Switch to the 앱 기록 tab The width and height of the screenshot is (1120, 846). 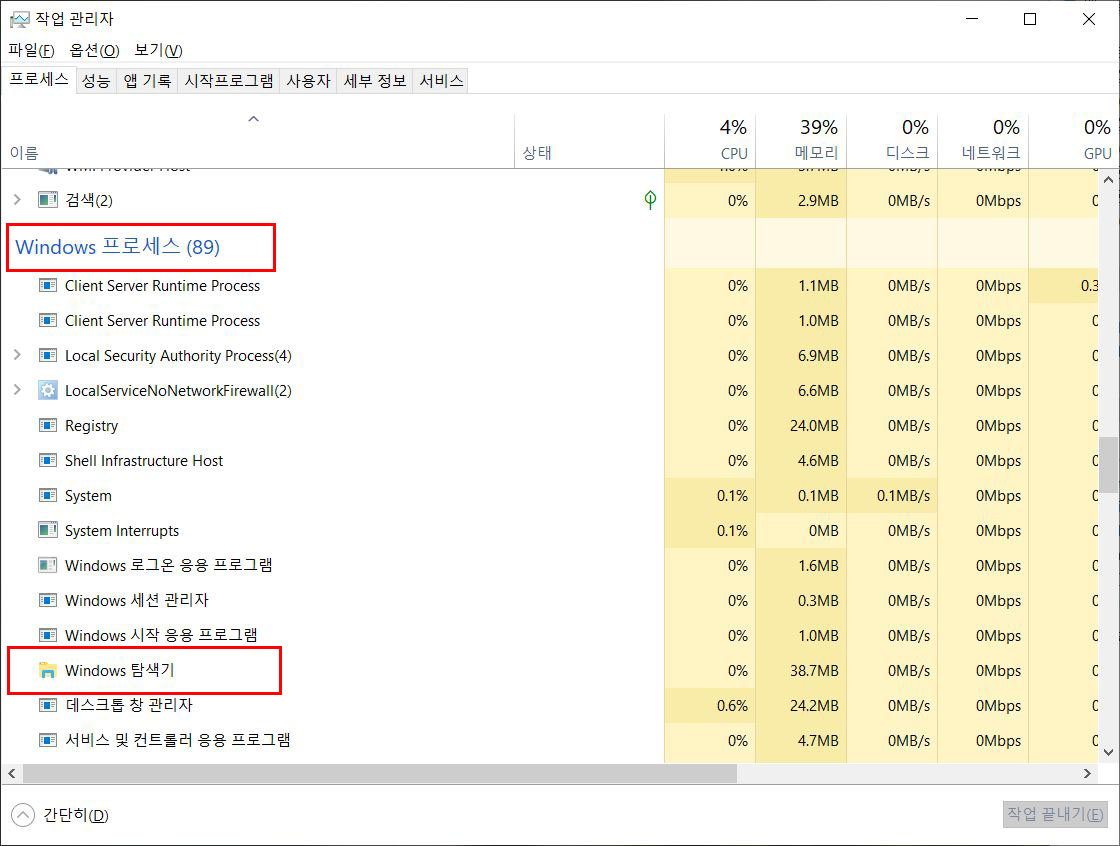147,81
